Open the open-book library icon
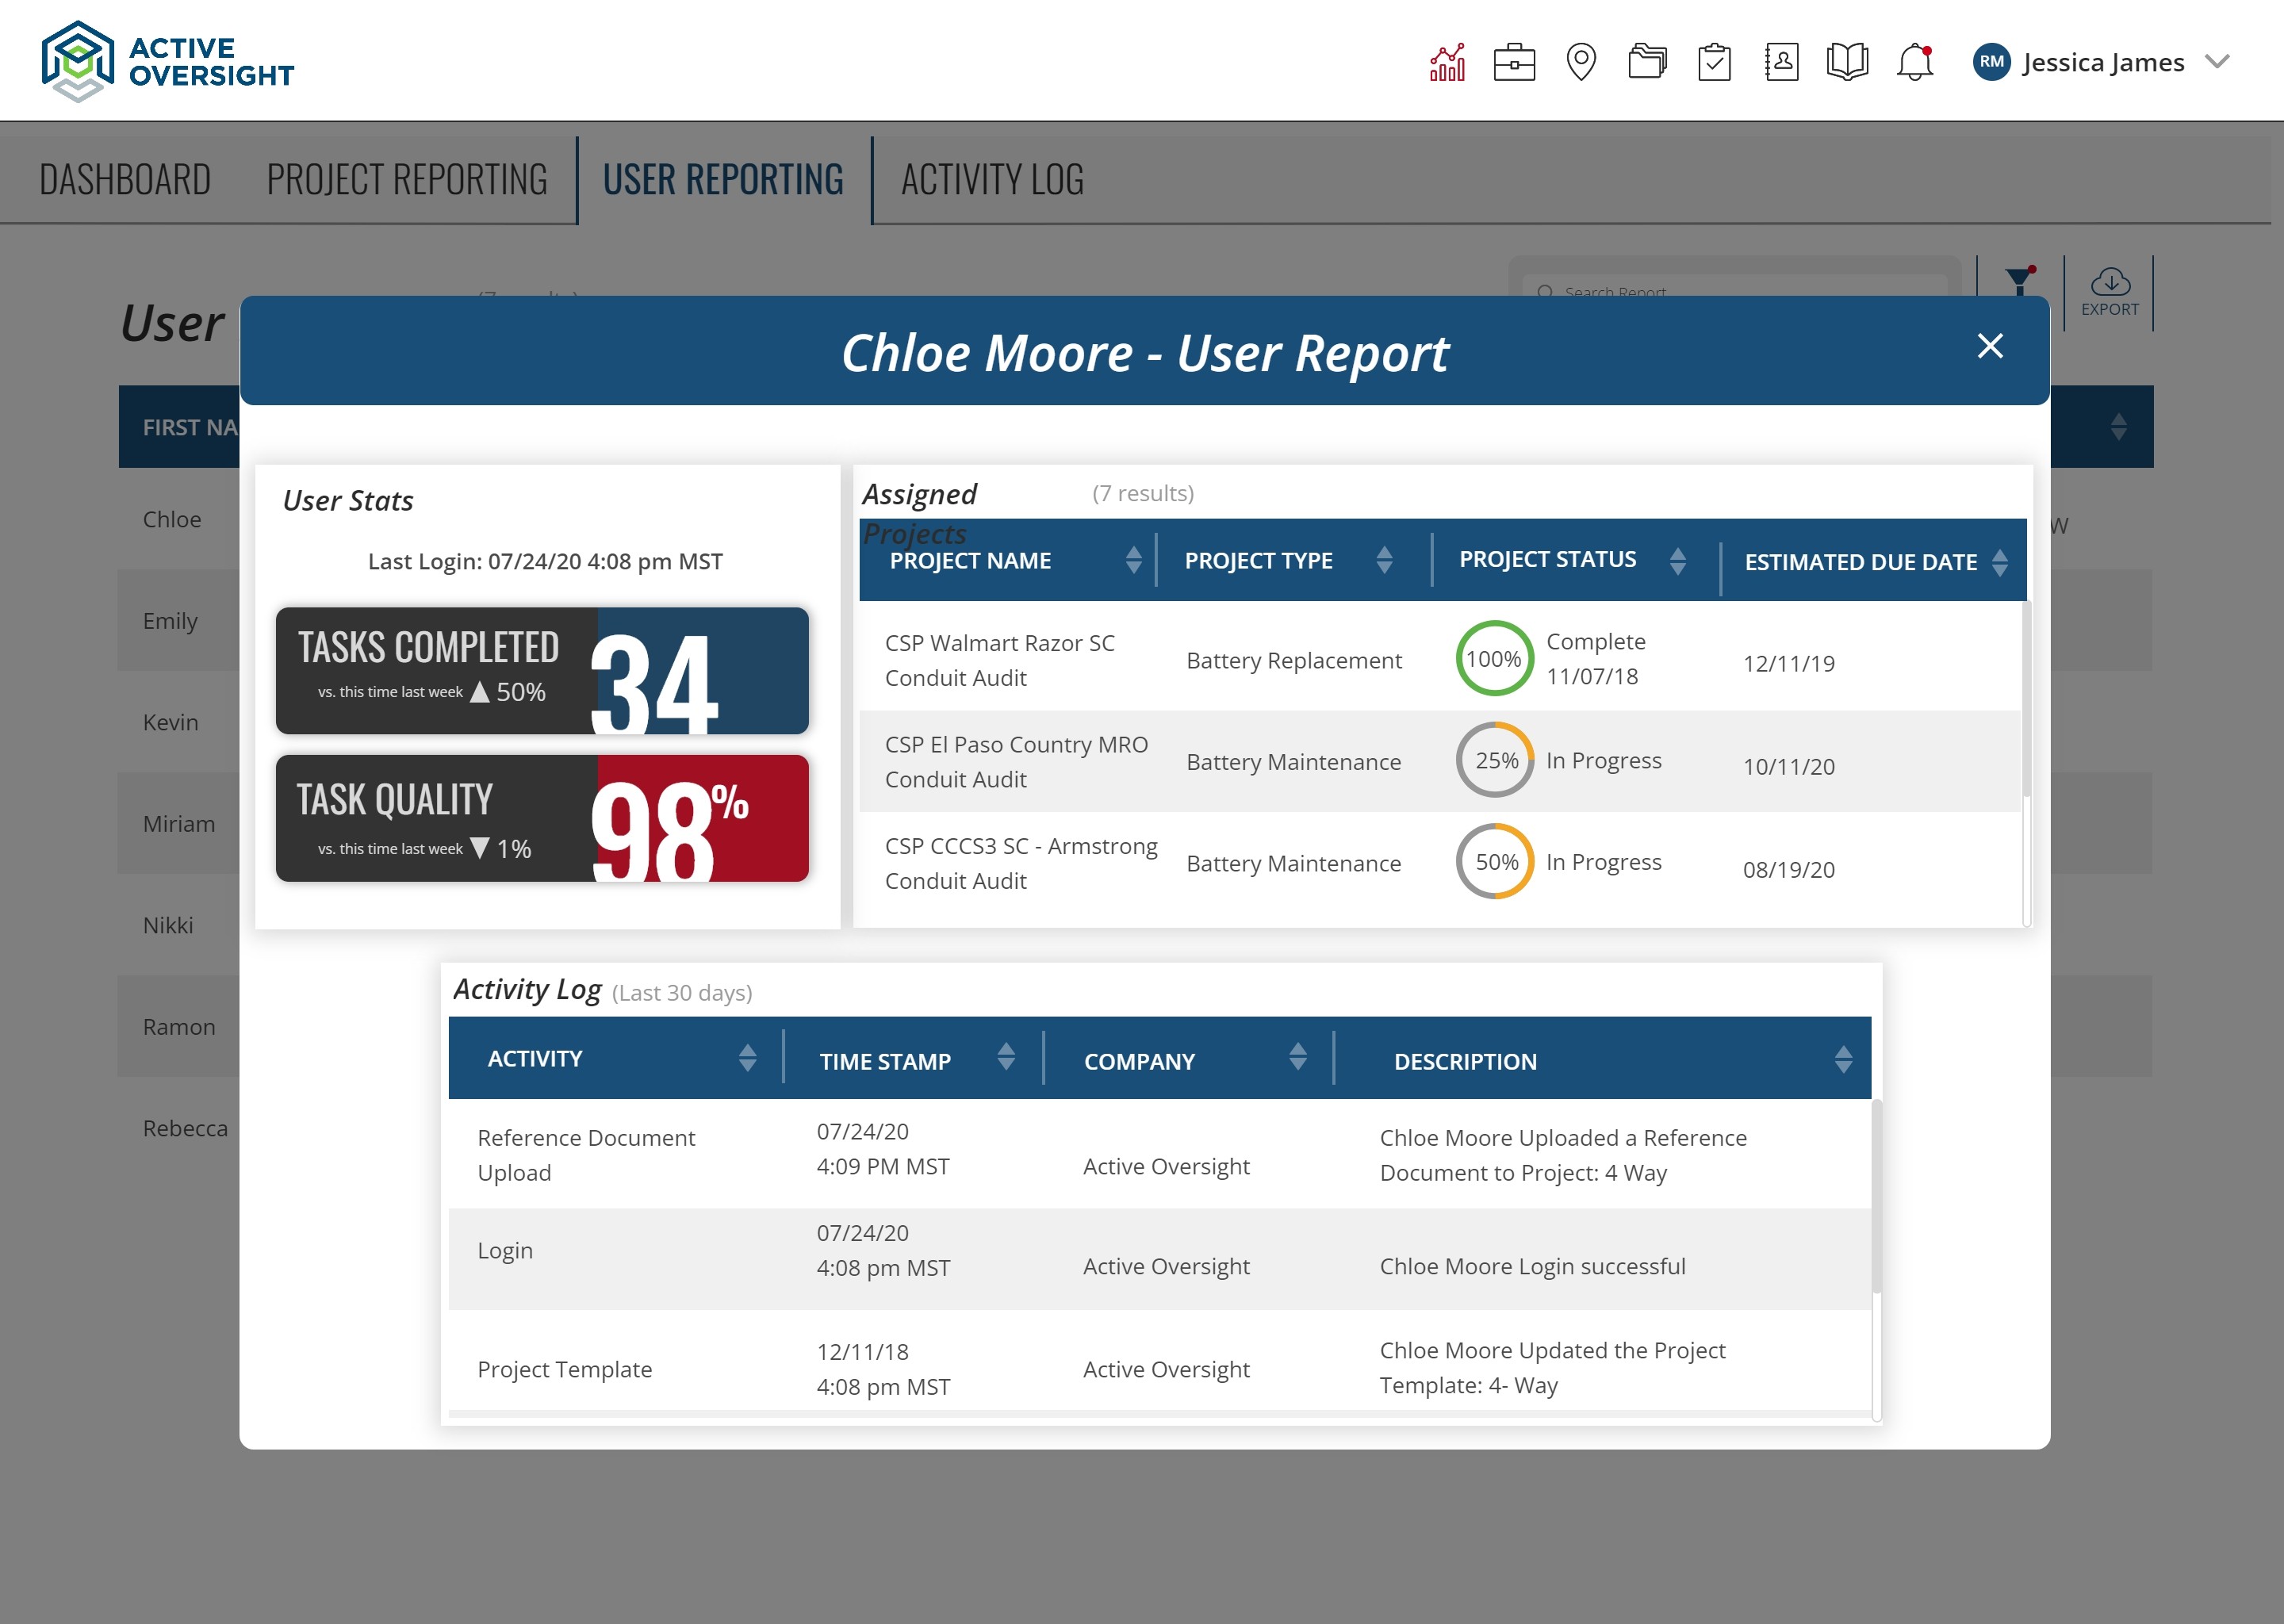The width and height of the screenshot is (2284, 1624). 1847,62
